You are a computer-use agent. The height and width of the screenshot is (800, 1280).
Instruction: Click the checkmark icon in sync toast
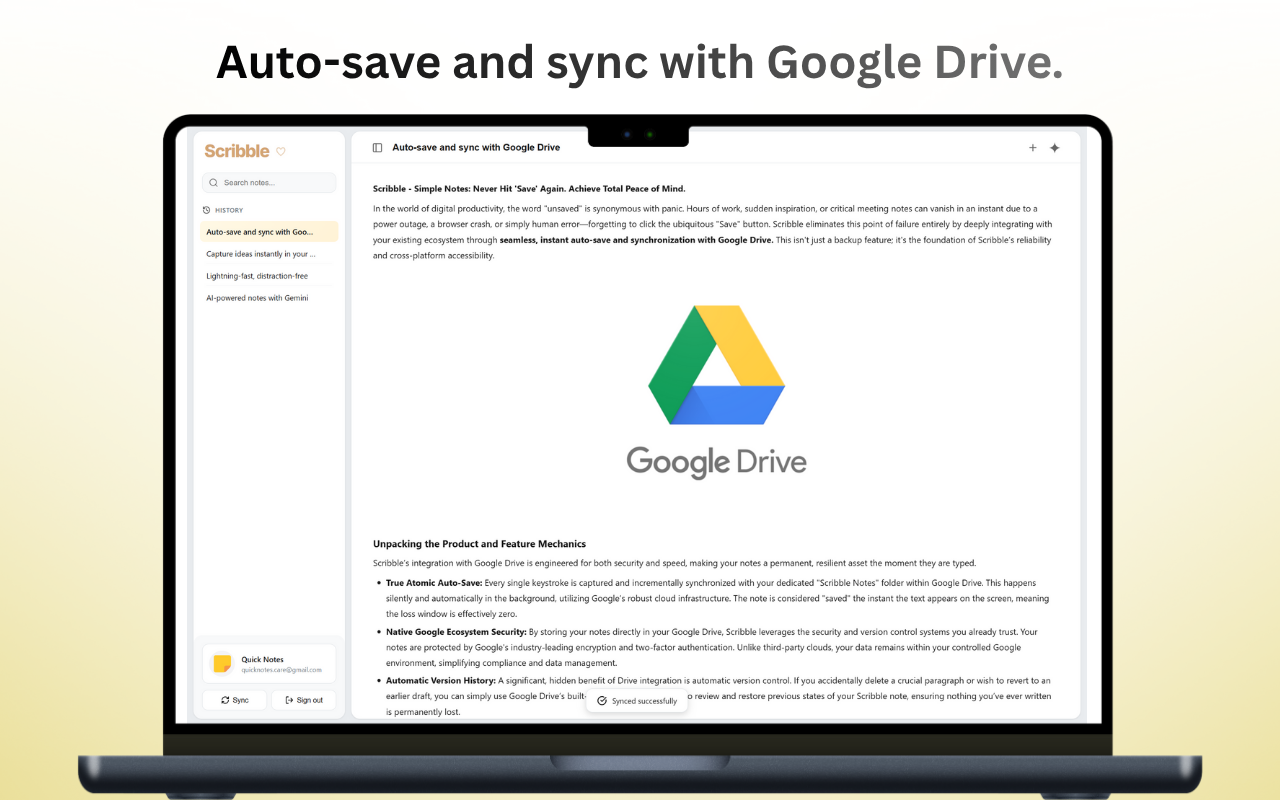tap(602, 701)
